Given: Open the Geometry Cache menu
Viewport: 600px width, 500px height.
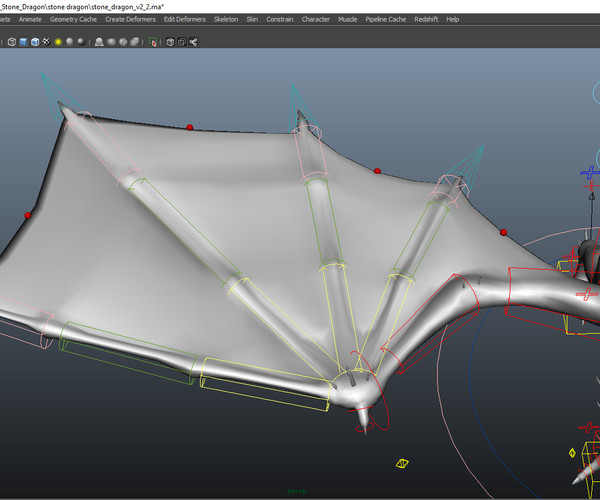Looking at the screenshot, I should pos(74,19).
